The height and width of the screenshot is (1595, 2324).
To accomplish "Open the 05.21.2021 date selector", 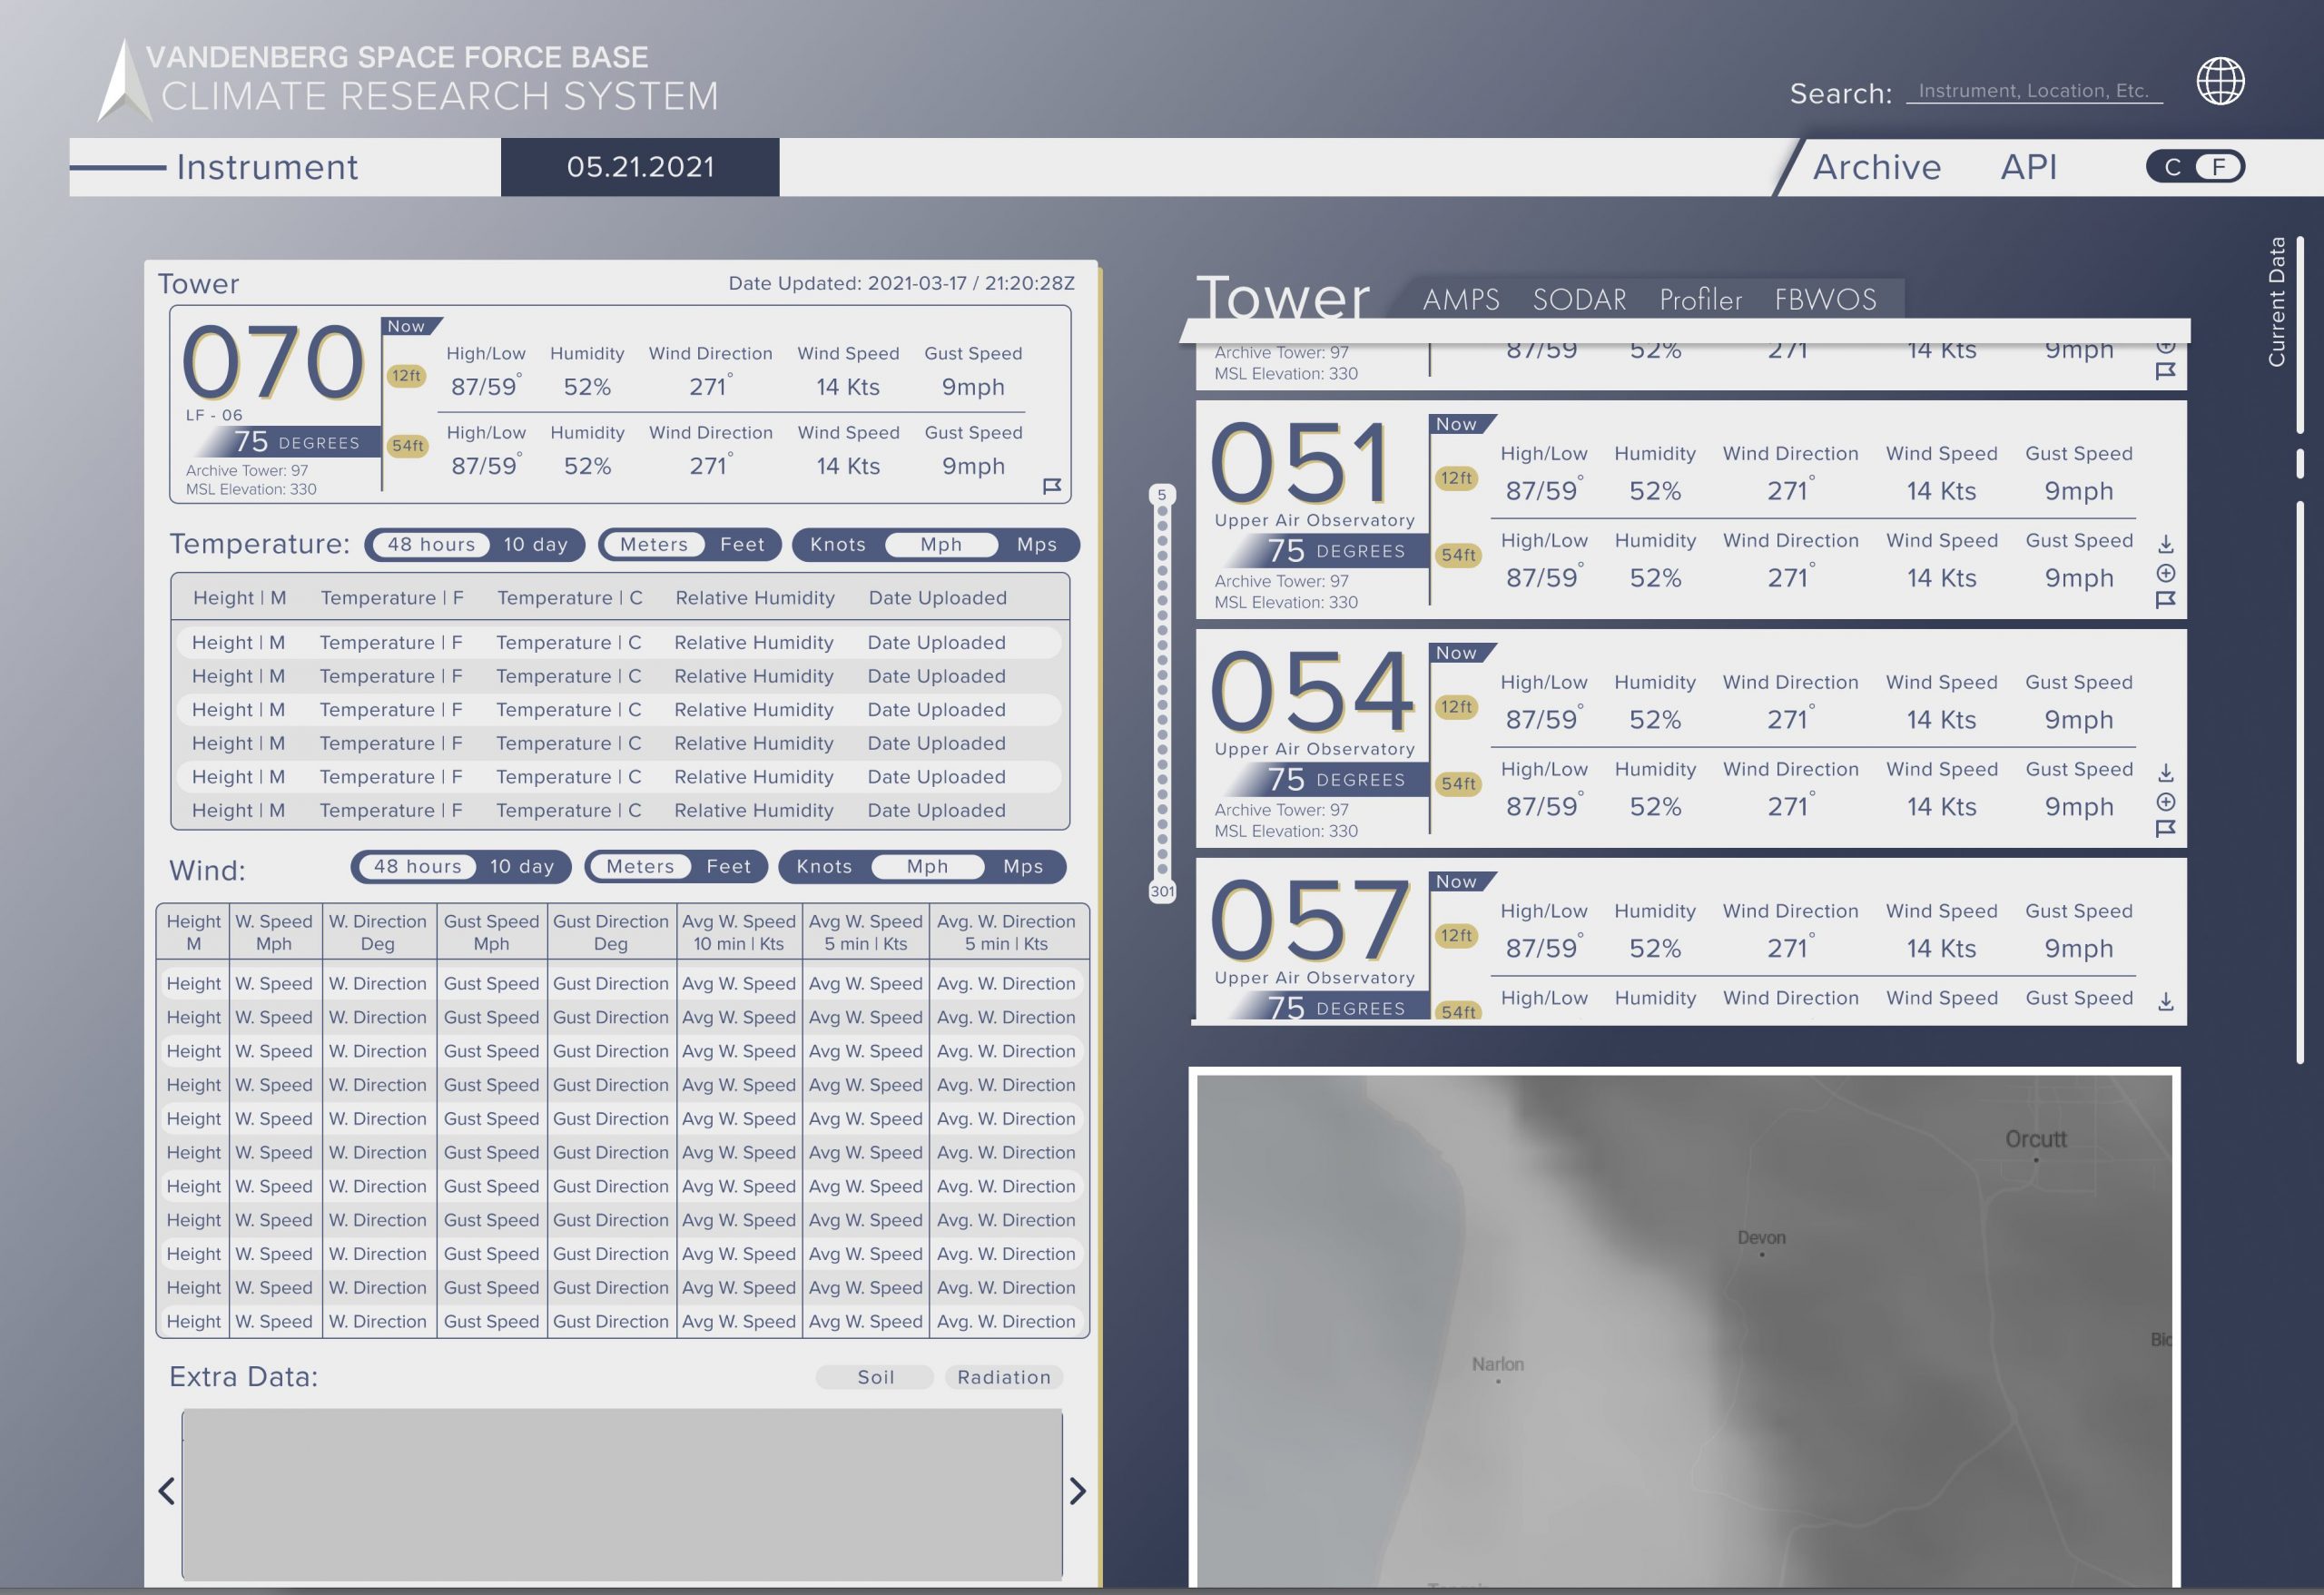I will pos(640,167).
